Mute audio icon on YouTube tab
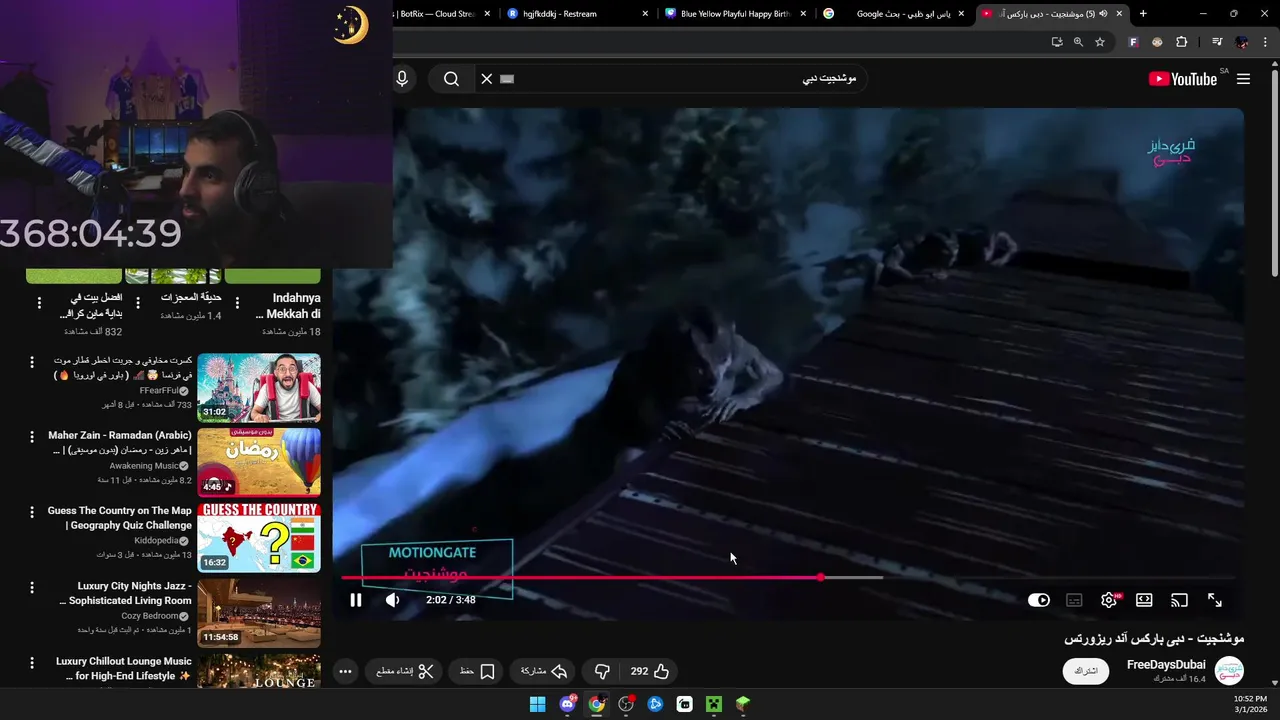The image size is (1280, 720). [x=1103, y=14]
